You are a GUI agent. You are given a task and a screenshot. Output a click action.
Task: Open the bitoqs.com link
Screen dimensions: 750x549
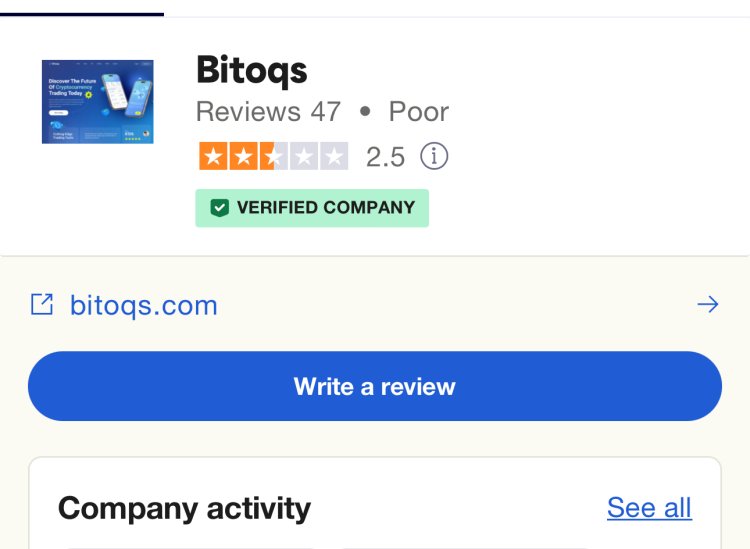143,305
